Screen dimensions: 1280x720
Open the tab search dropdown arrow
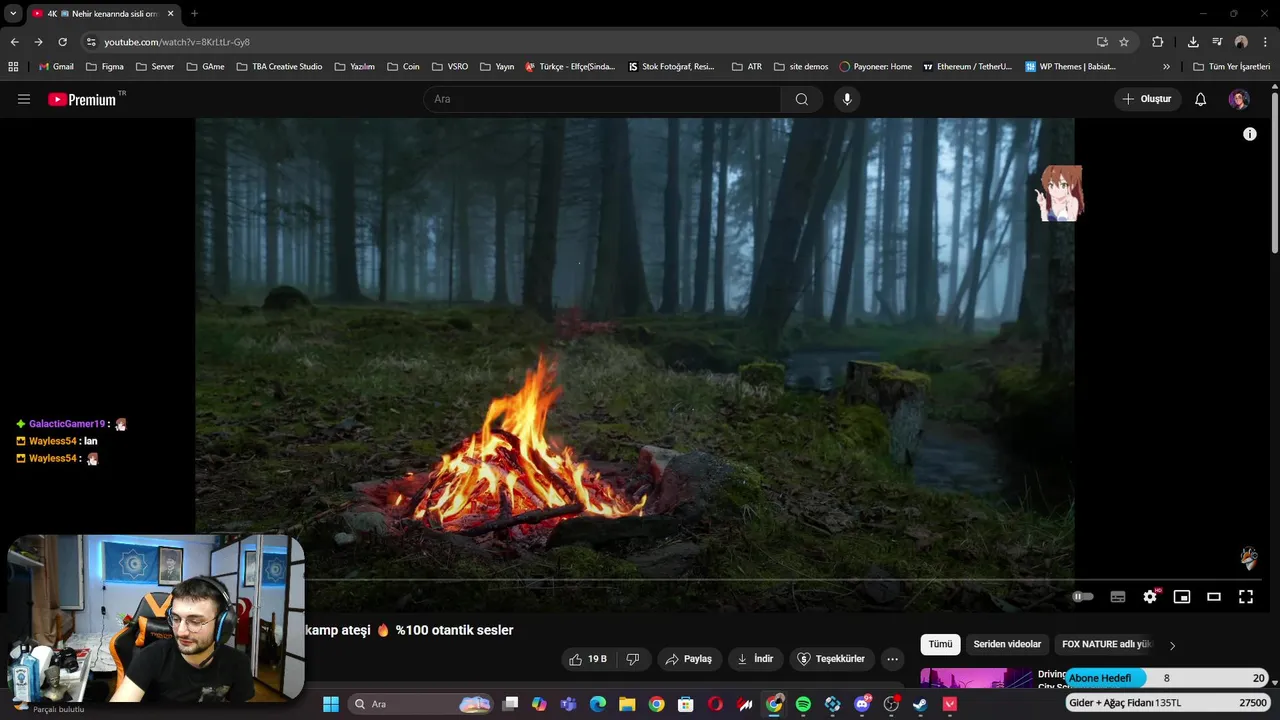tap(12, 13)
